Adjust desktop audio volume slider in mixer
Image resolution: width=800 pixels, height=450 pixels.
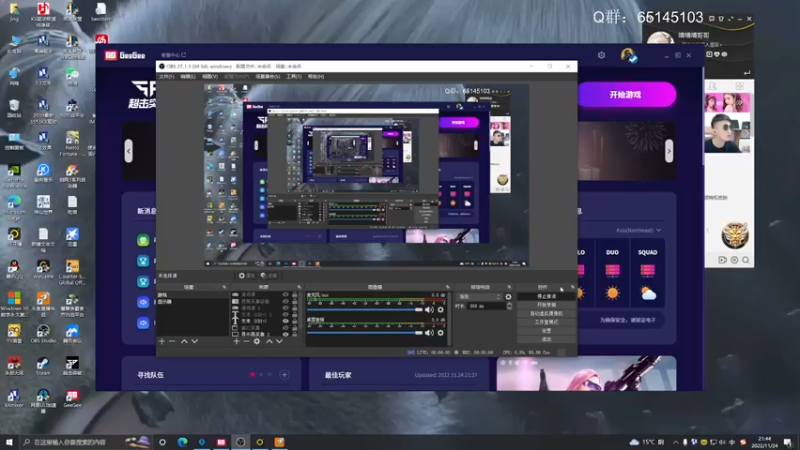click(365, 333)
